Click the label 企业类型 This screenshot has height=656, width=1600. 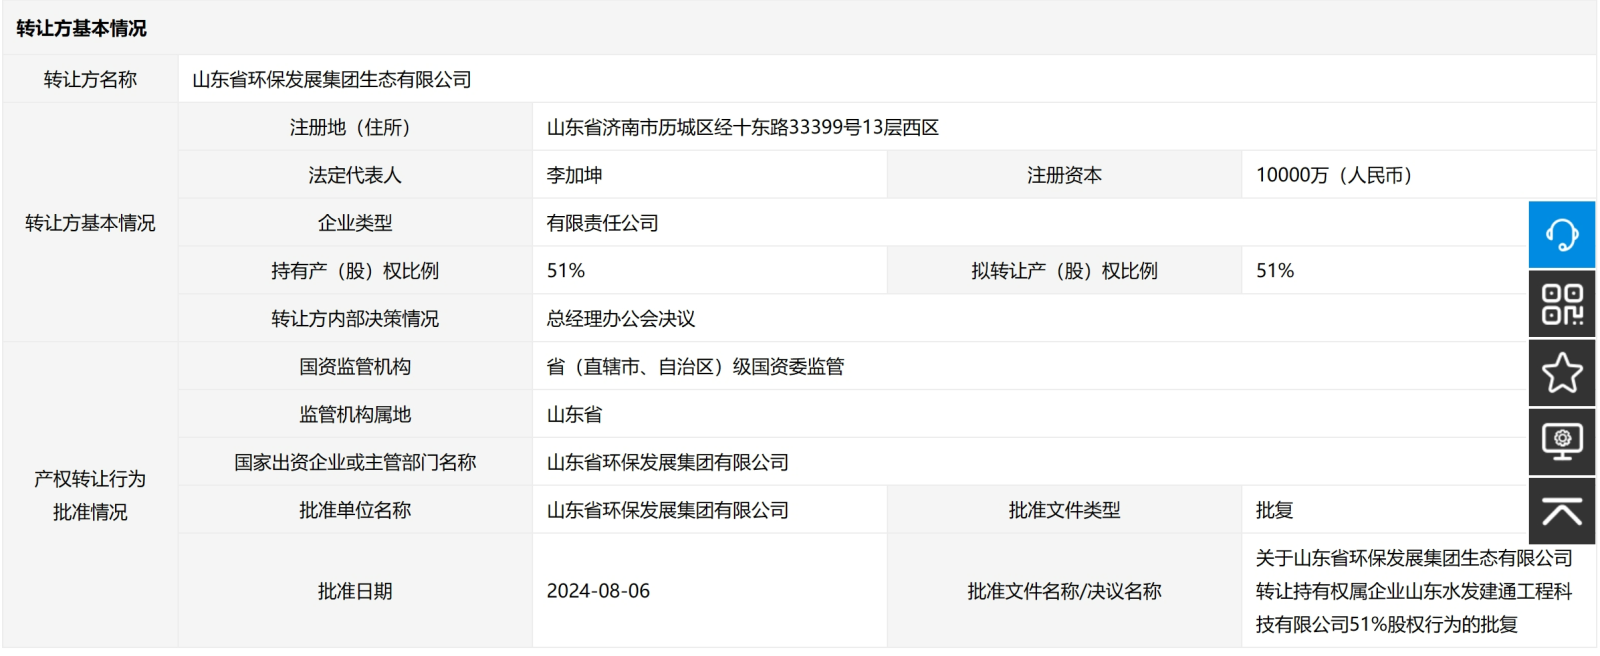pos(355,223)
